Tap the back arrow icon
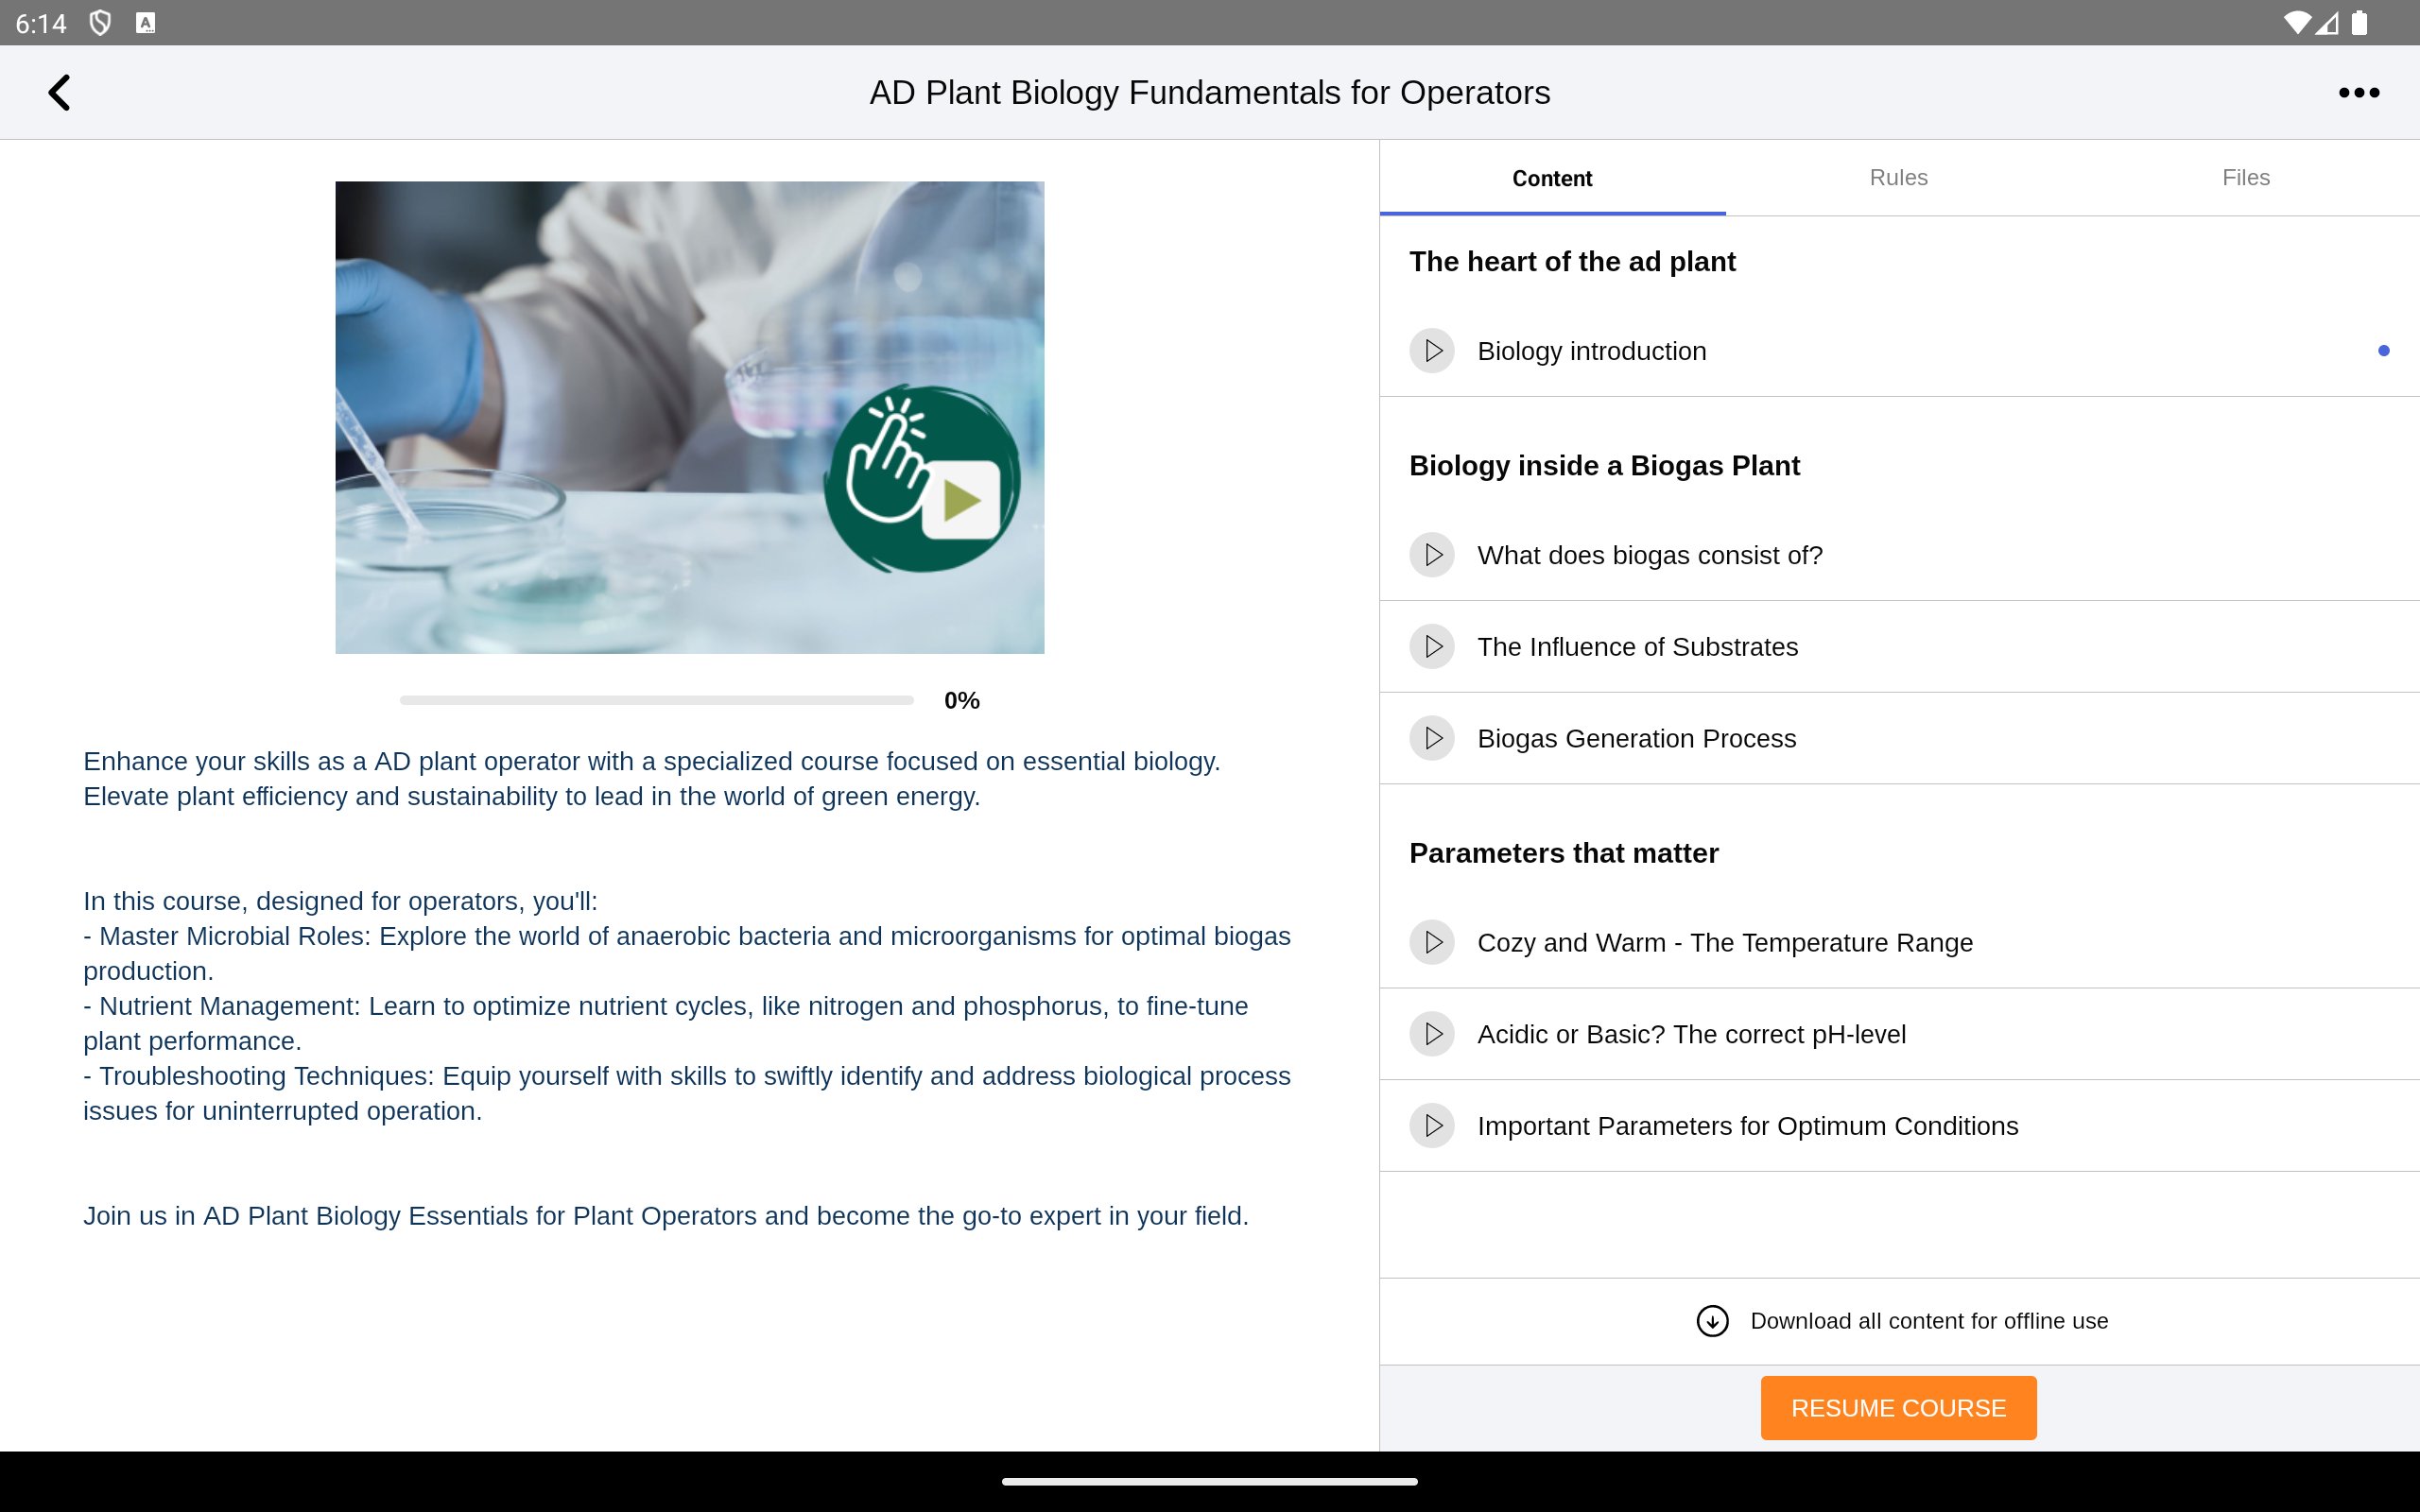The height and width of the screenshot is (1512, 2420). pos(60,93)
